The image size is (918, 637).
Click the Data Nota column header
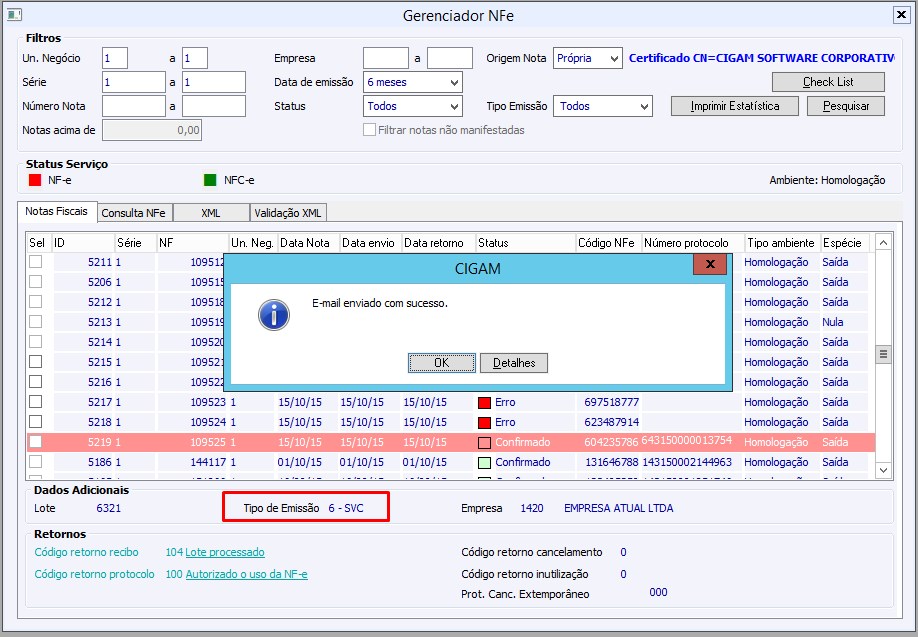[x=309, y=242]
